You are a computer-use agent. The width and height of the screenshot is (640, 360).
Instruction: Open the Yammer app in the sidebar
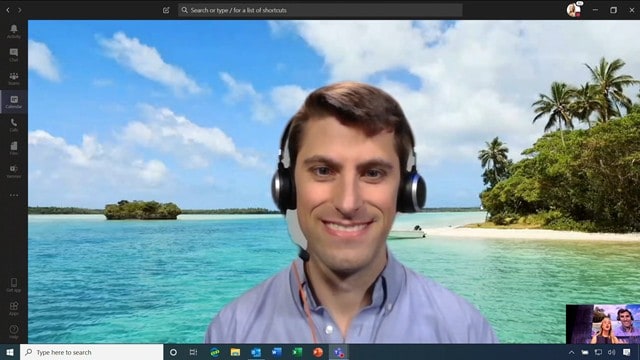point(13,171)
